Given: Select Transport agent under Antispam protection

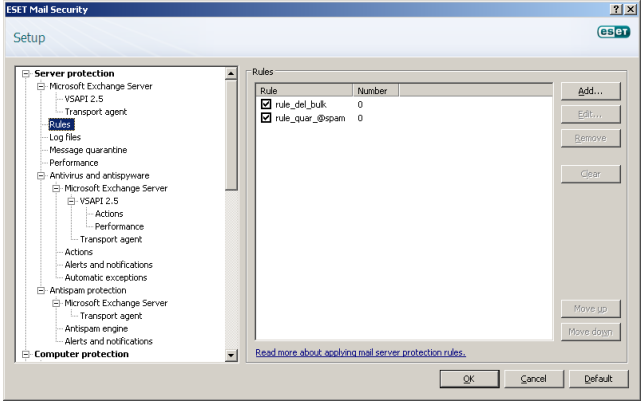Looking at the screenshot, I should (111, 316).
